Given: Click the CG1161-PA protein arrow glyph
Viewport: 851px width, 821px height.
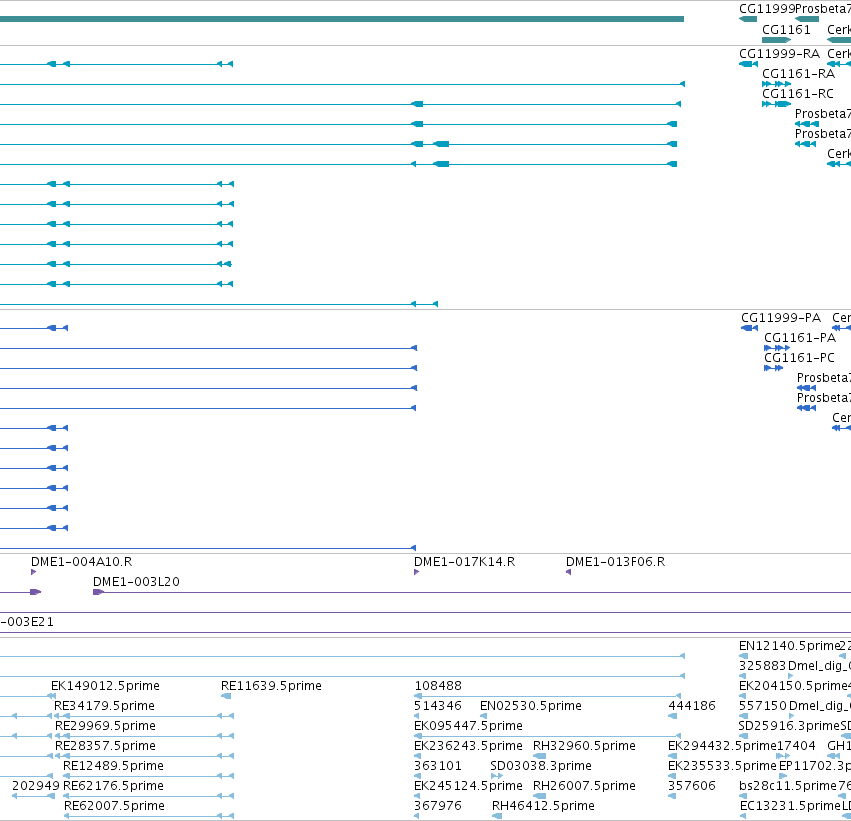Looking at the screenshot, I should 777,348.
